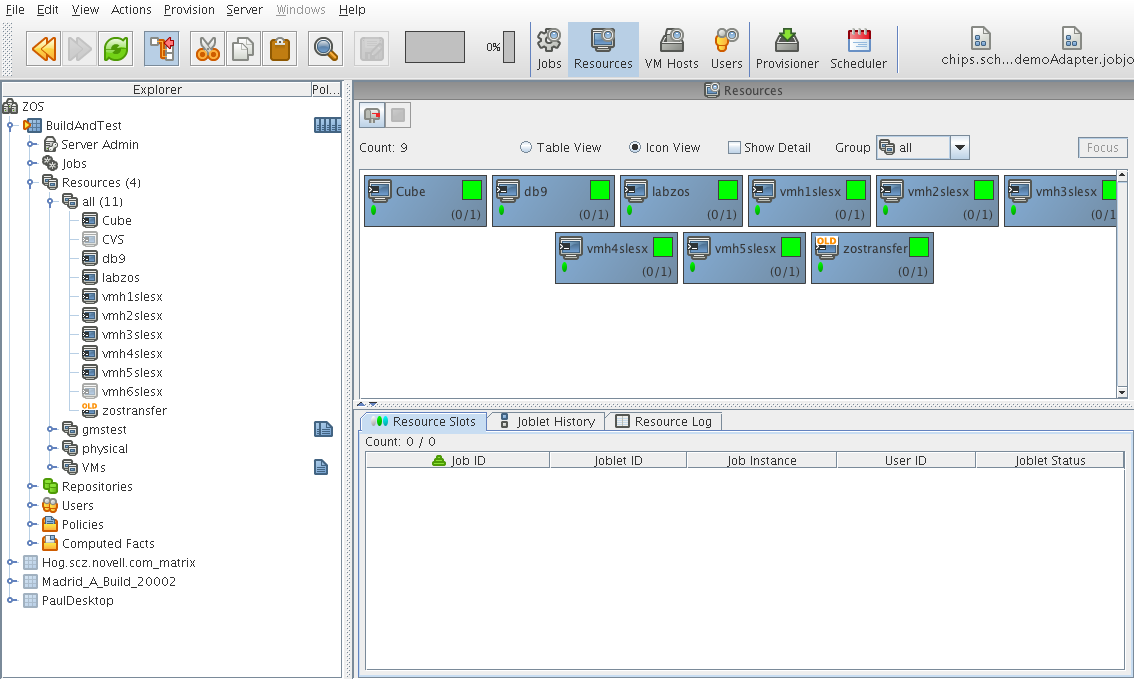1134x679 pixels.
Task: Click the copy documents icon
Action: tap(243, 49)
